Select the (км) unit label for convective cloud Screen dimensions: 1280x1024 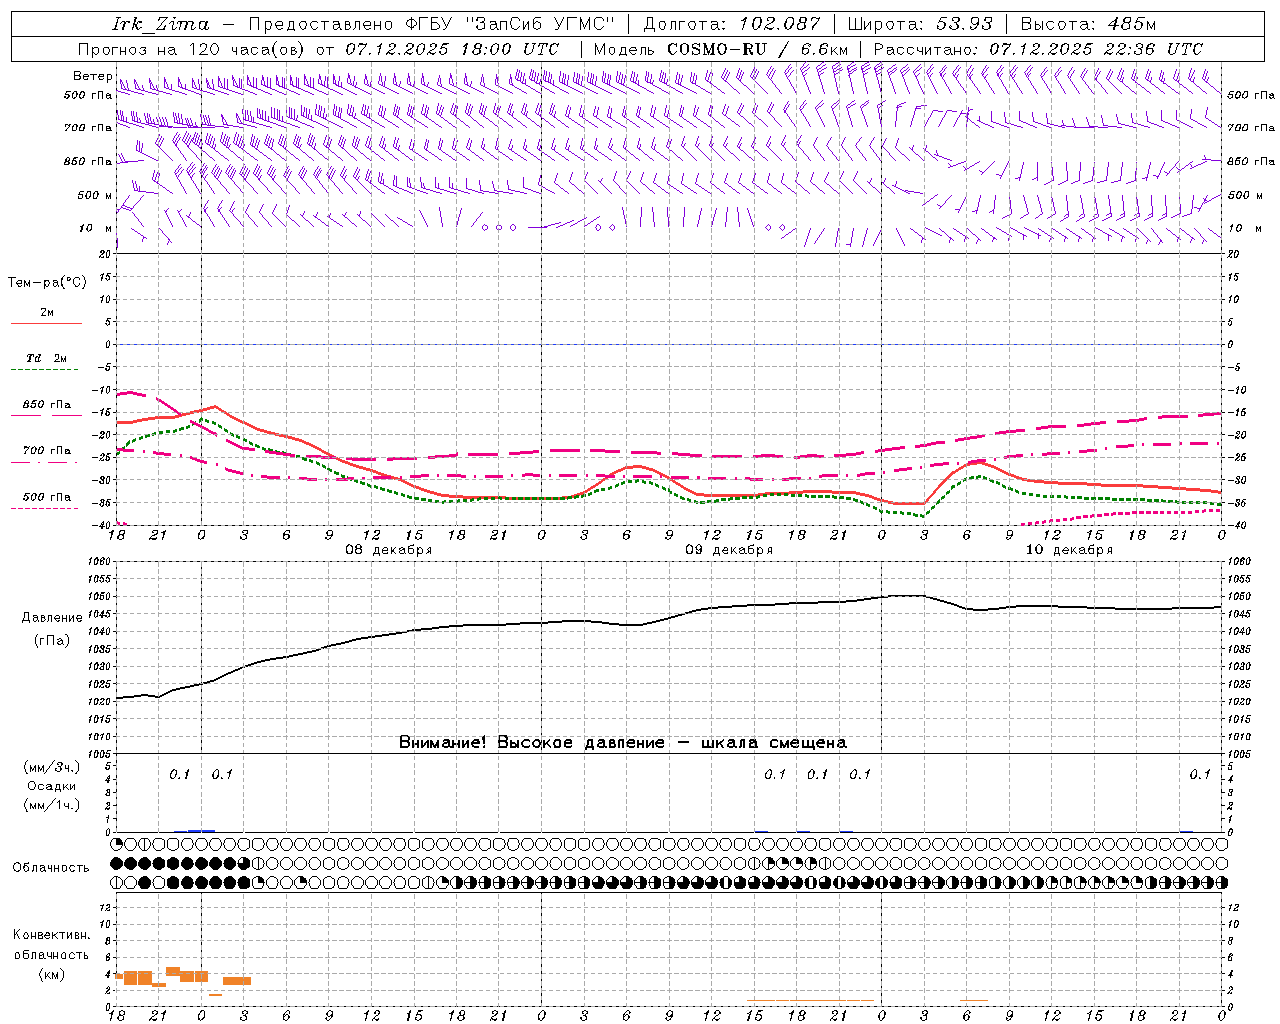tap(52, 974)
